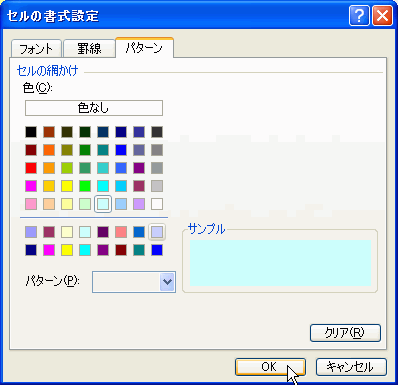Select the dark olive green swatch
Viewport: 398px width, 385px height.
coord(67,132)
